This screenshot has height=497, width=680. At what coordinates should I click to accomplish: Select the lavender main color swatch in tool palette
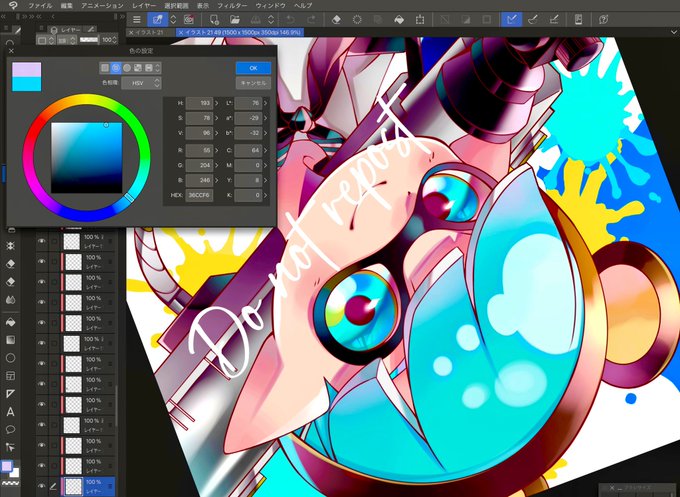click(x=7, y=467)
